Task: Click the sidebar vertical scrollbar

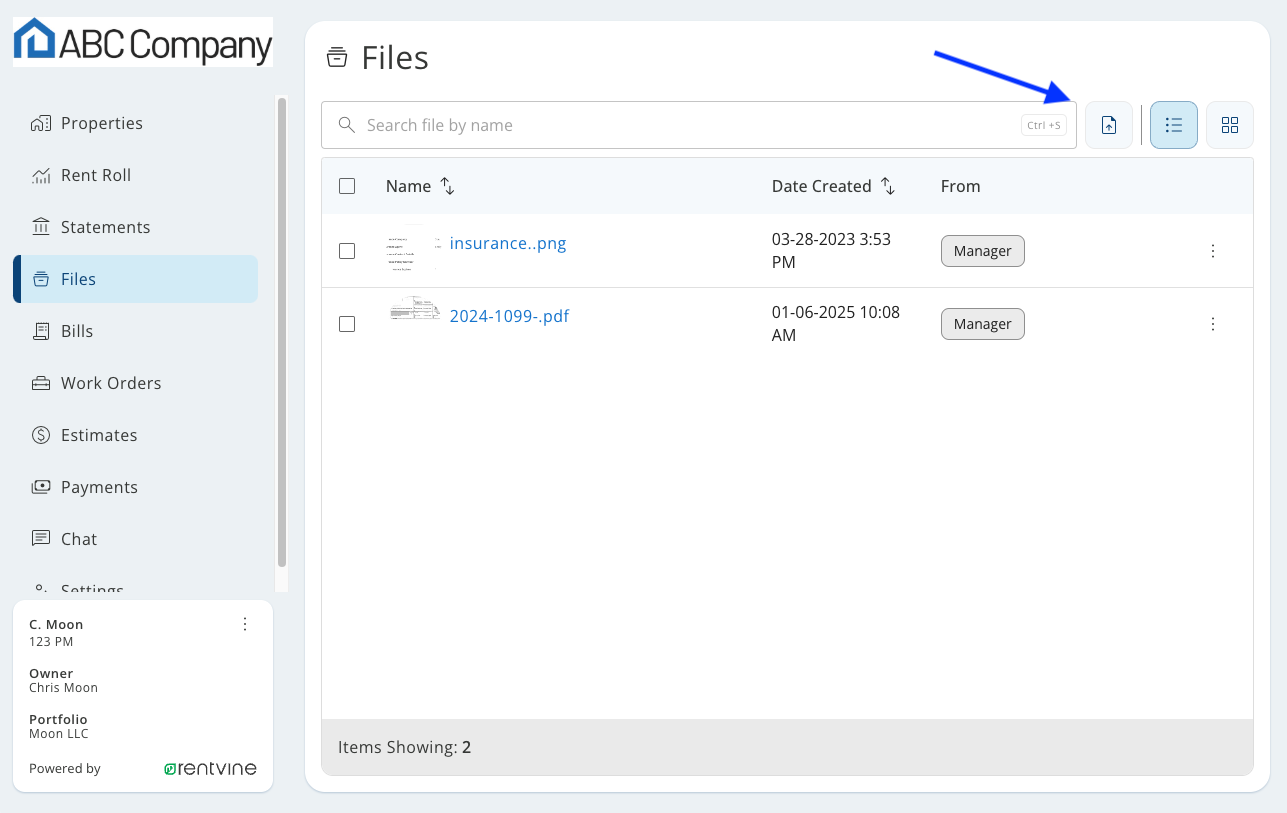Action: tap(282, 330)
